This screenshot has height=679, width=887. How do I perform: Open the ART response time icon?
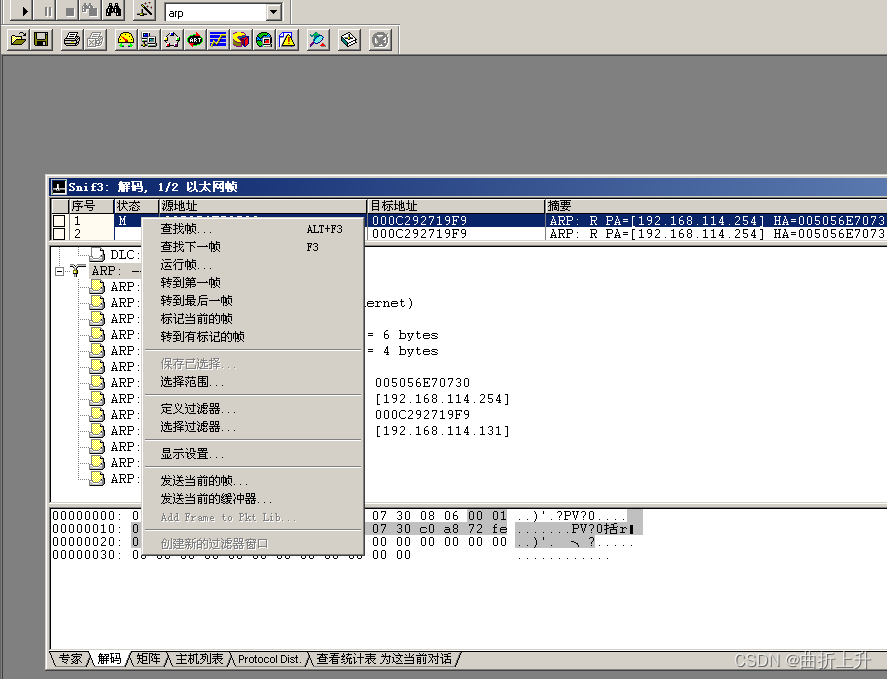point(195,40)
